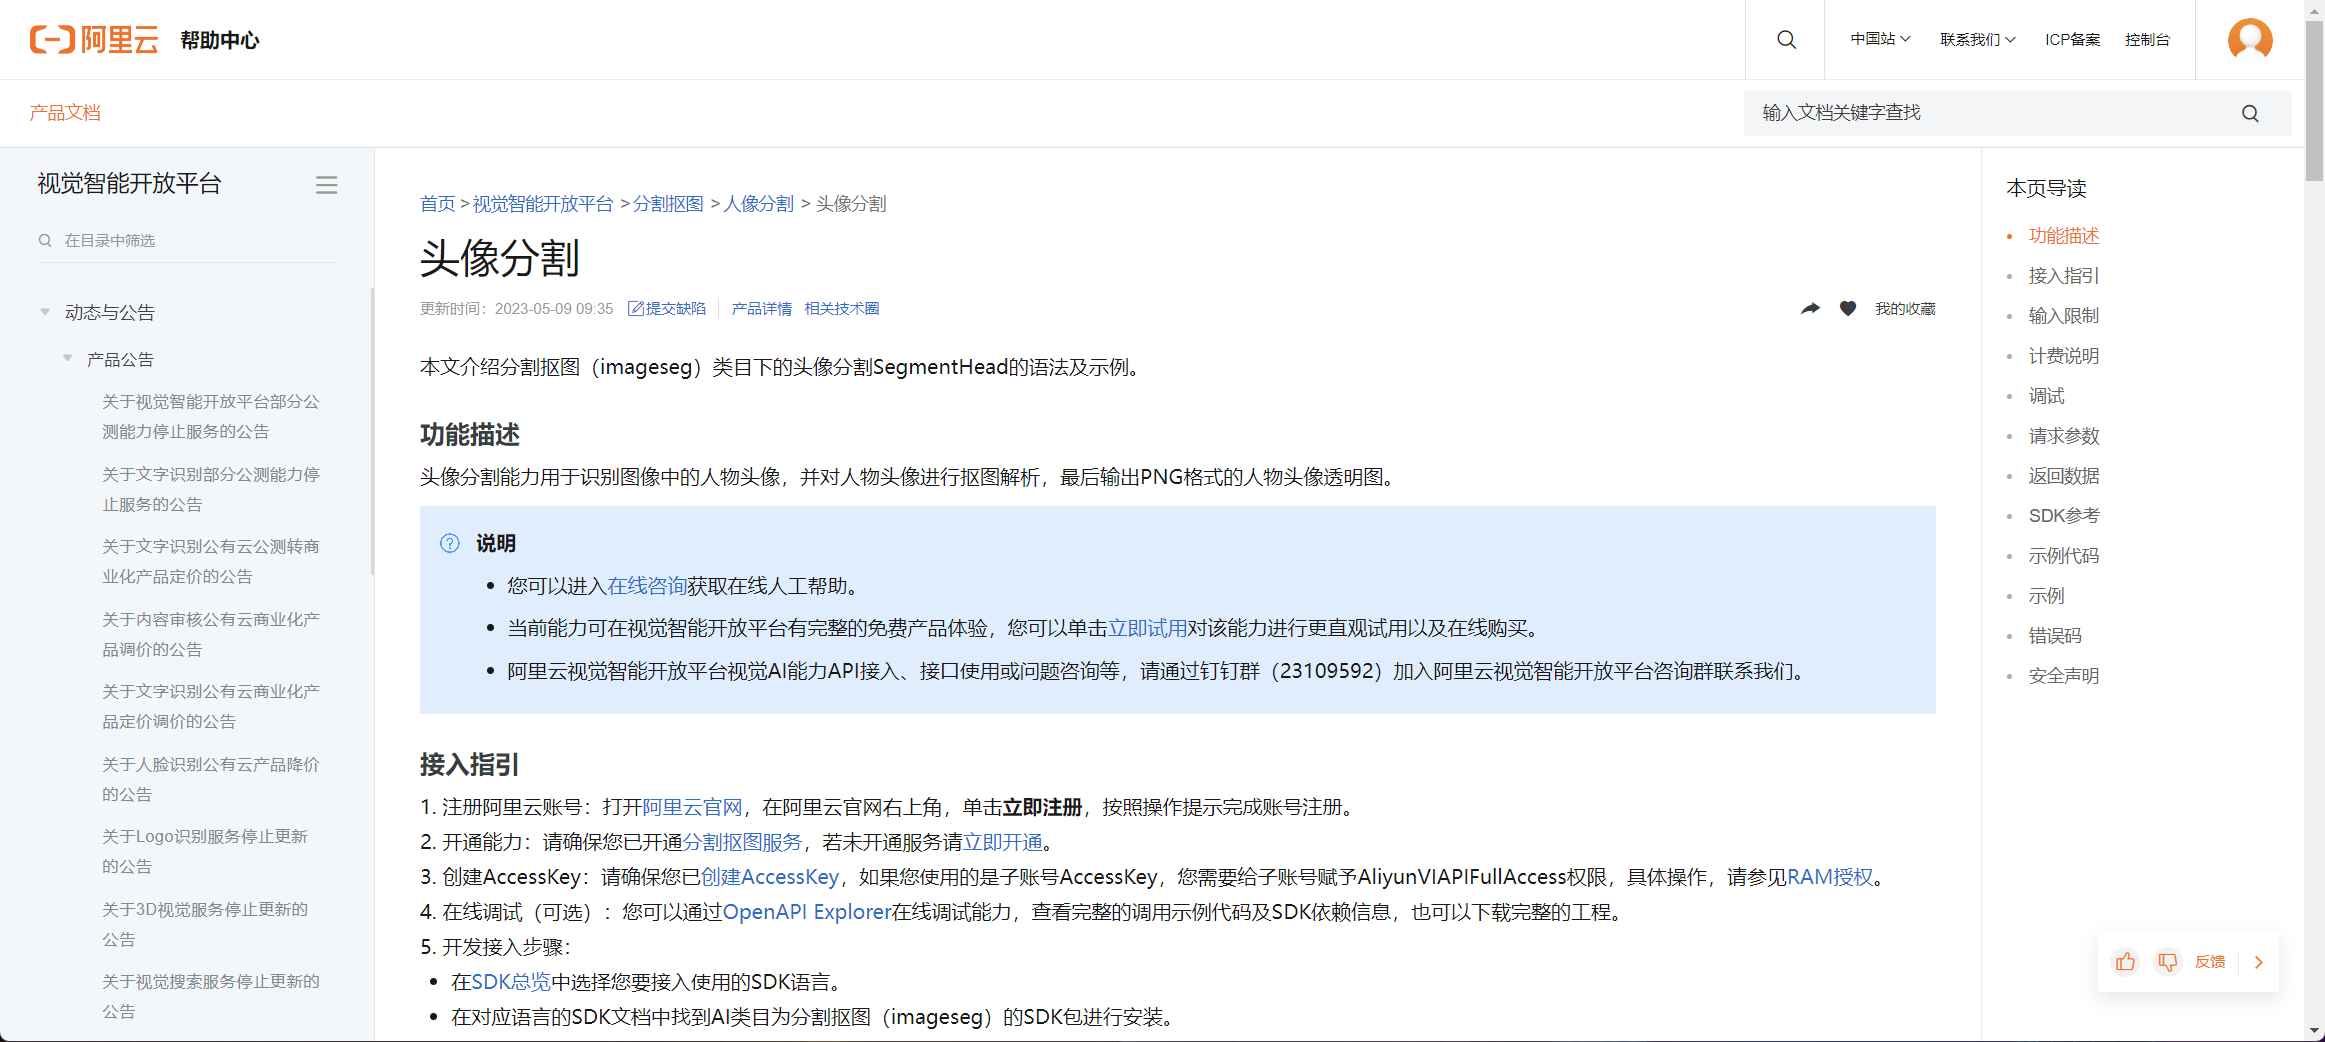Viewport: 2325px width, 1042px height.
Task: Expand feedback panel with right chevron
Action: pyautogui.click(x=2258, y=962)
